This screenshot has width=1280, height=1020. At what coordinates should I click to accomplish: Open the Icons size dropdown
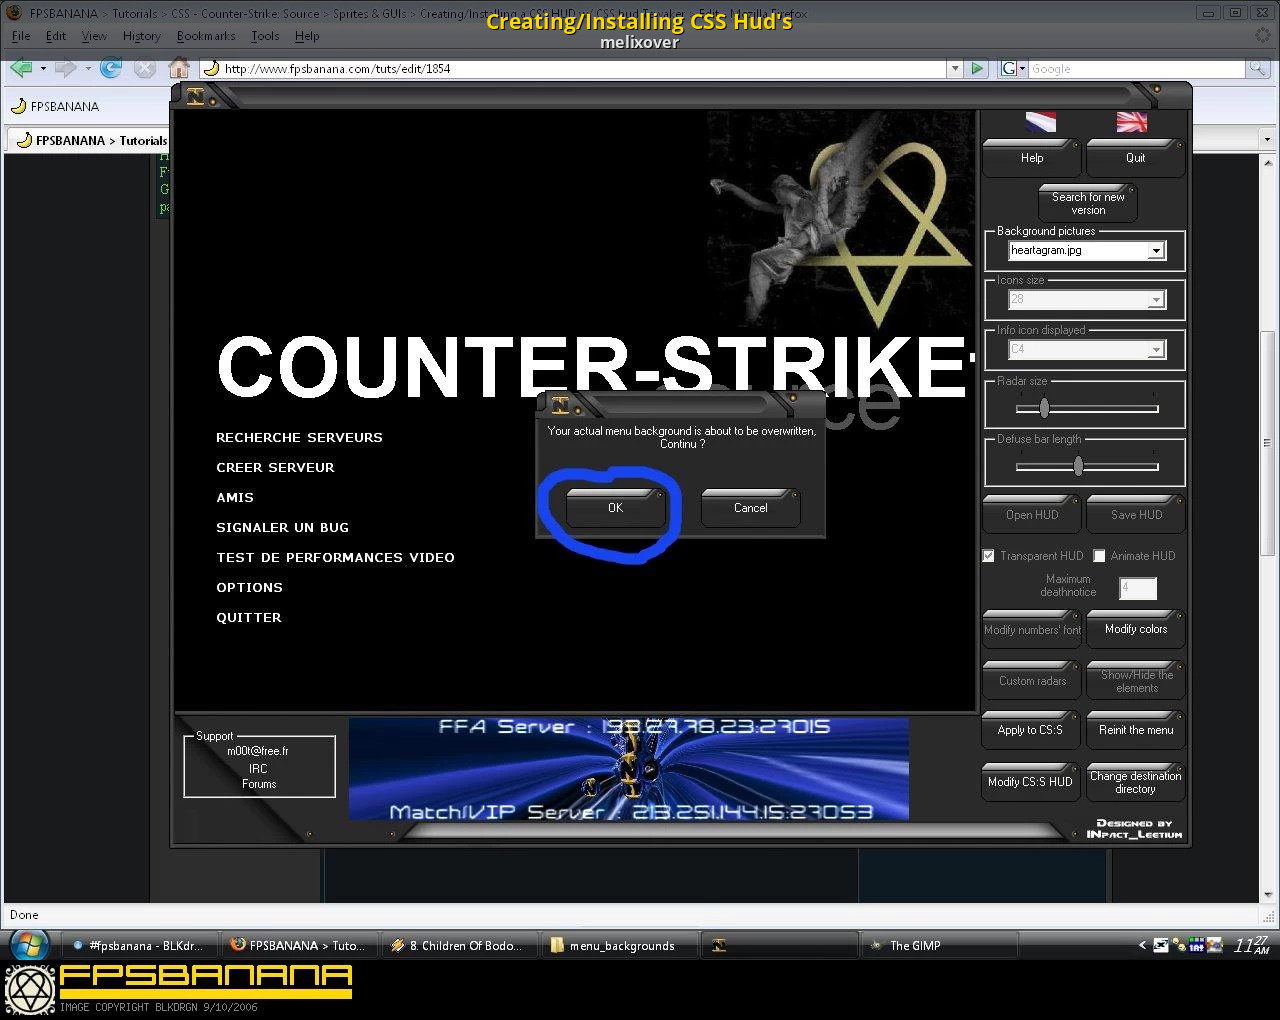(x=1156, y=299)
